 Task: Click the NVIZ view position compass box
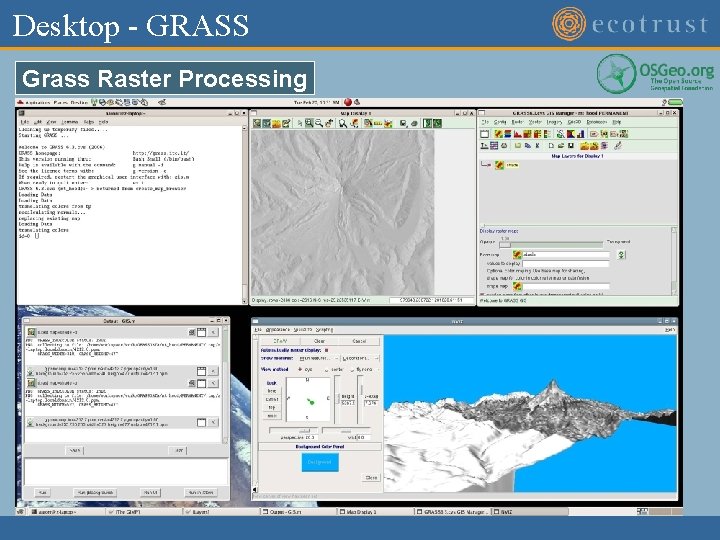point(308,399)
